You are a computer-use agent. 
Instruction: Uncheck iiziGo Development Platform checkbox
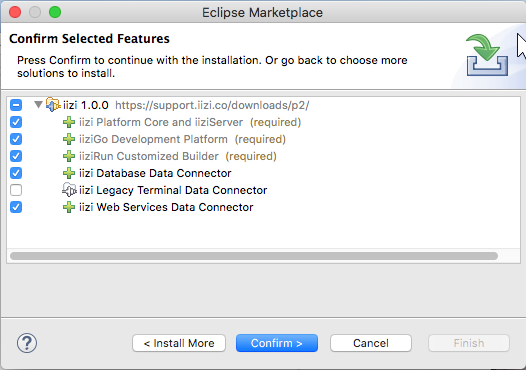coord(16,139)
